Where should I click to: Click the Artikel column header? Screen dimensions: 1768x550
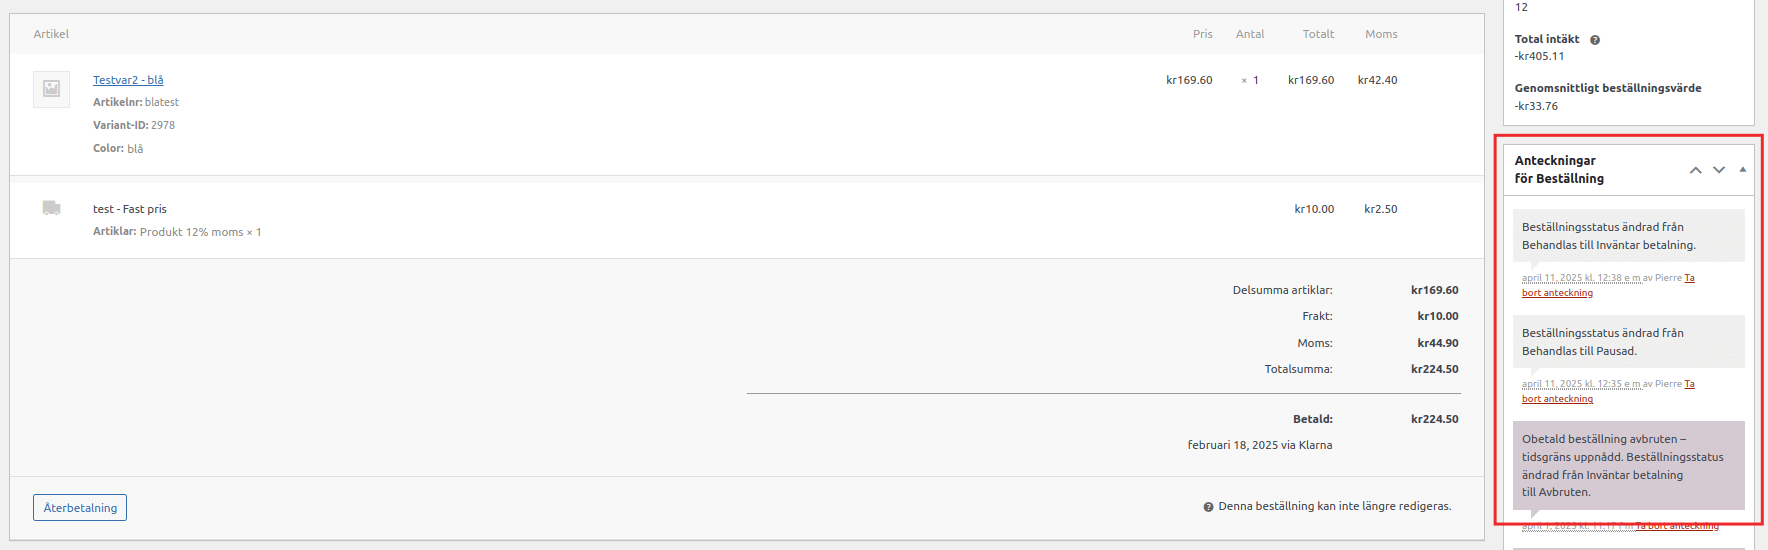51,34
